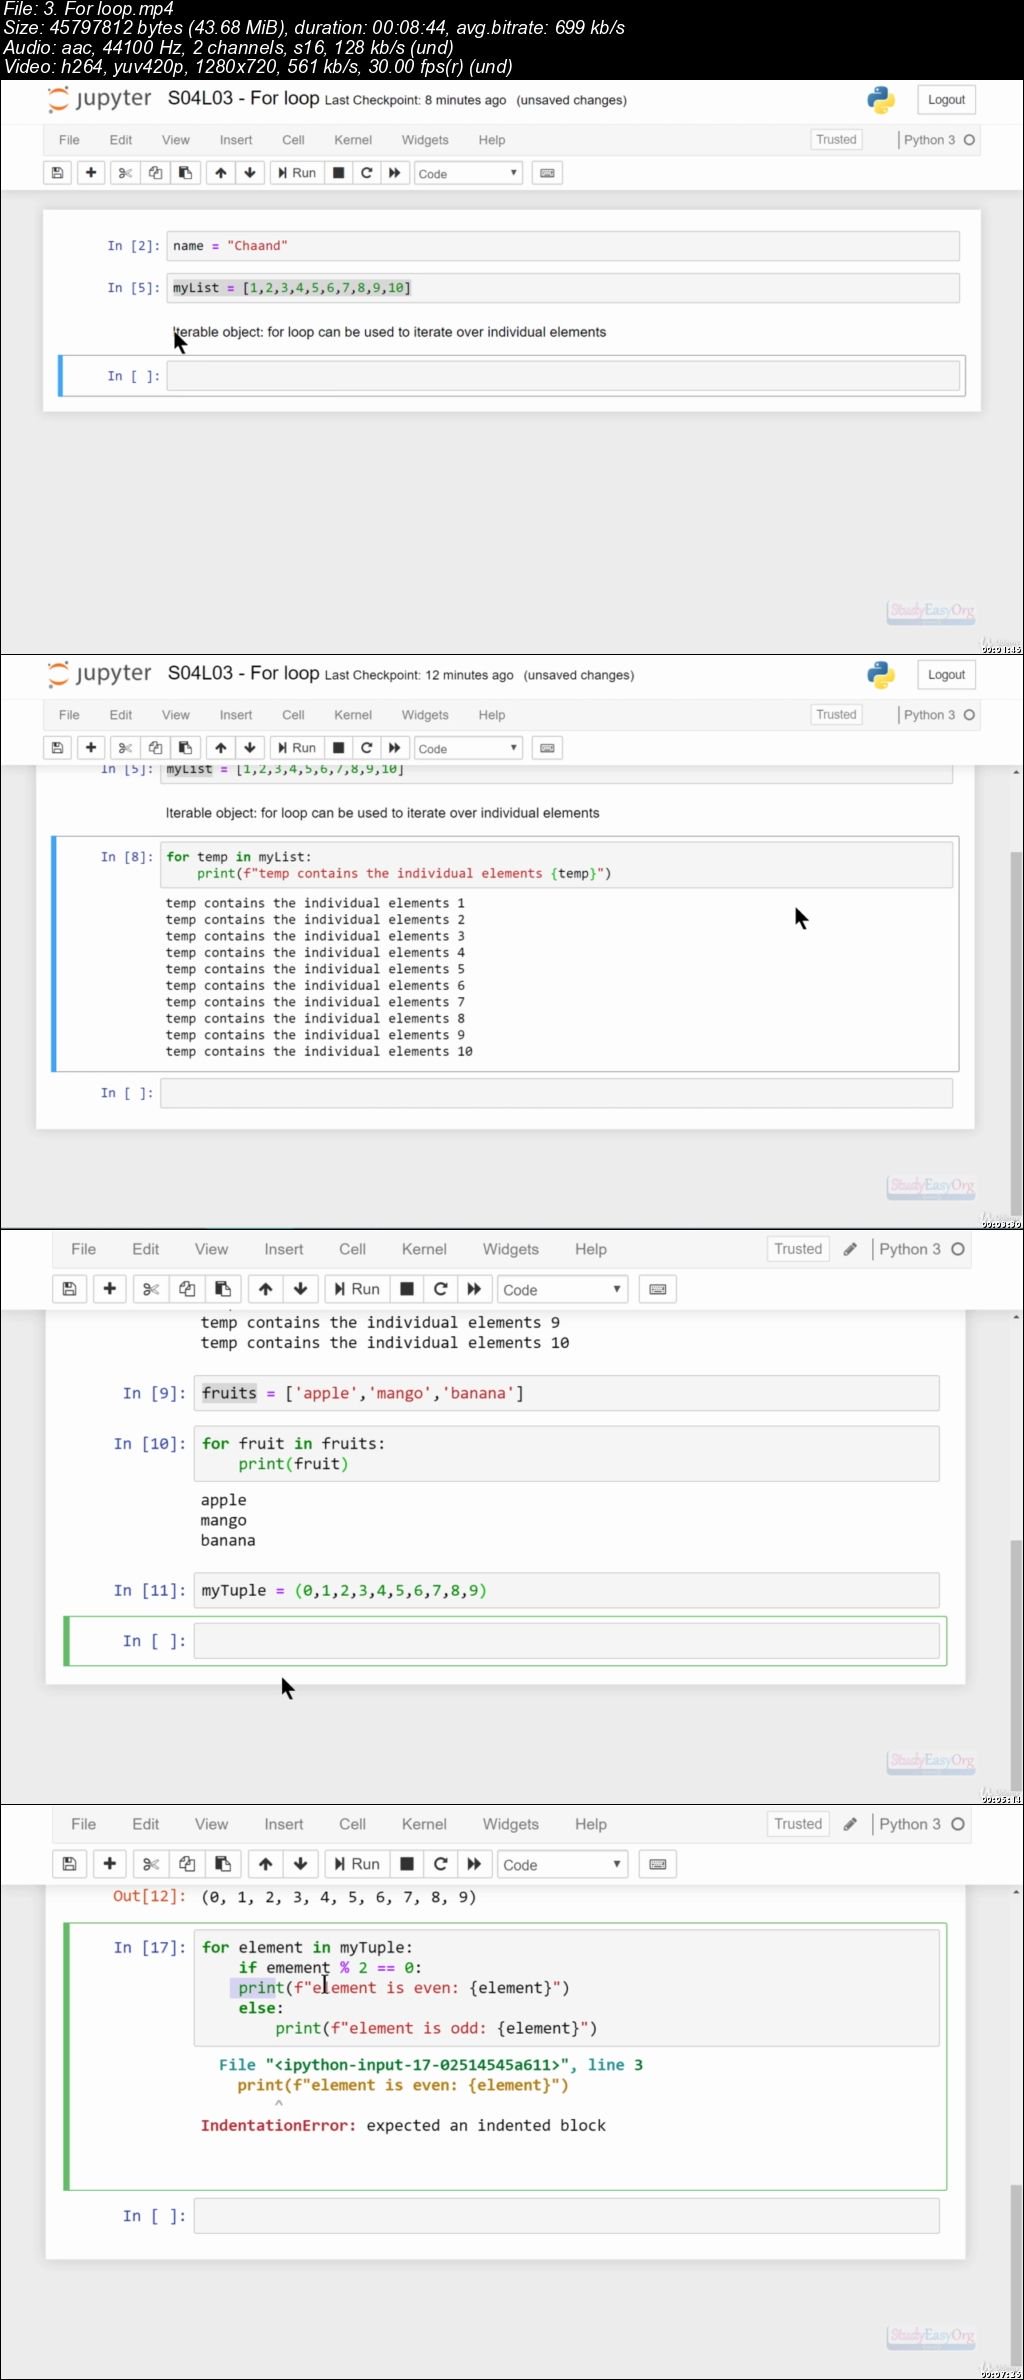Image resolution: width=1024 pixels, height=2380 pixels.
Task: Click Run button in the 12-minutes-ago checkpoint frame
Action: pyautogui.click(x=296, y=748)
